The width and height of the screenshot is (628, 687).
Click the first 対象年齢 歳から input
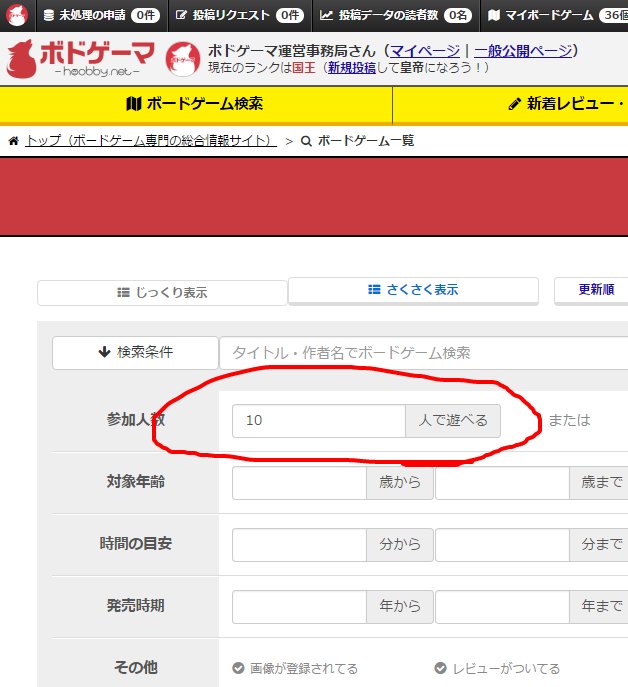pos(299,483)
